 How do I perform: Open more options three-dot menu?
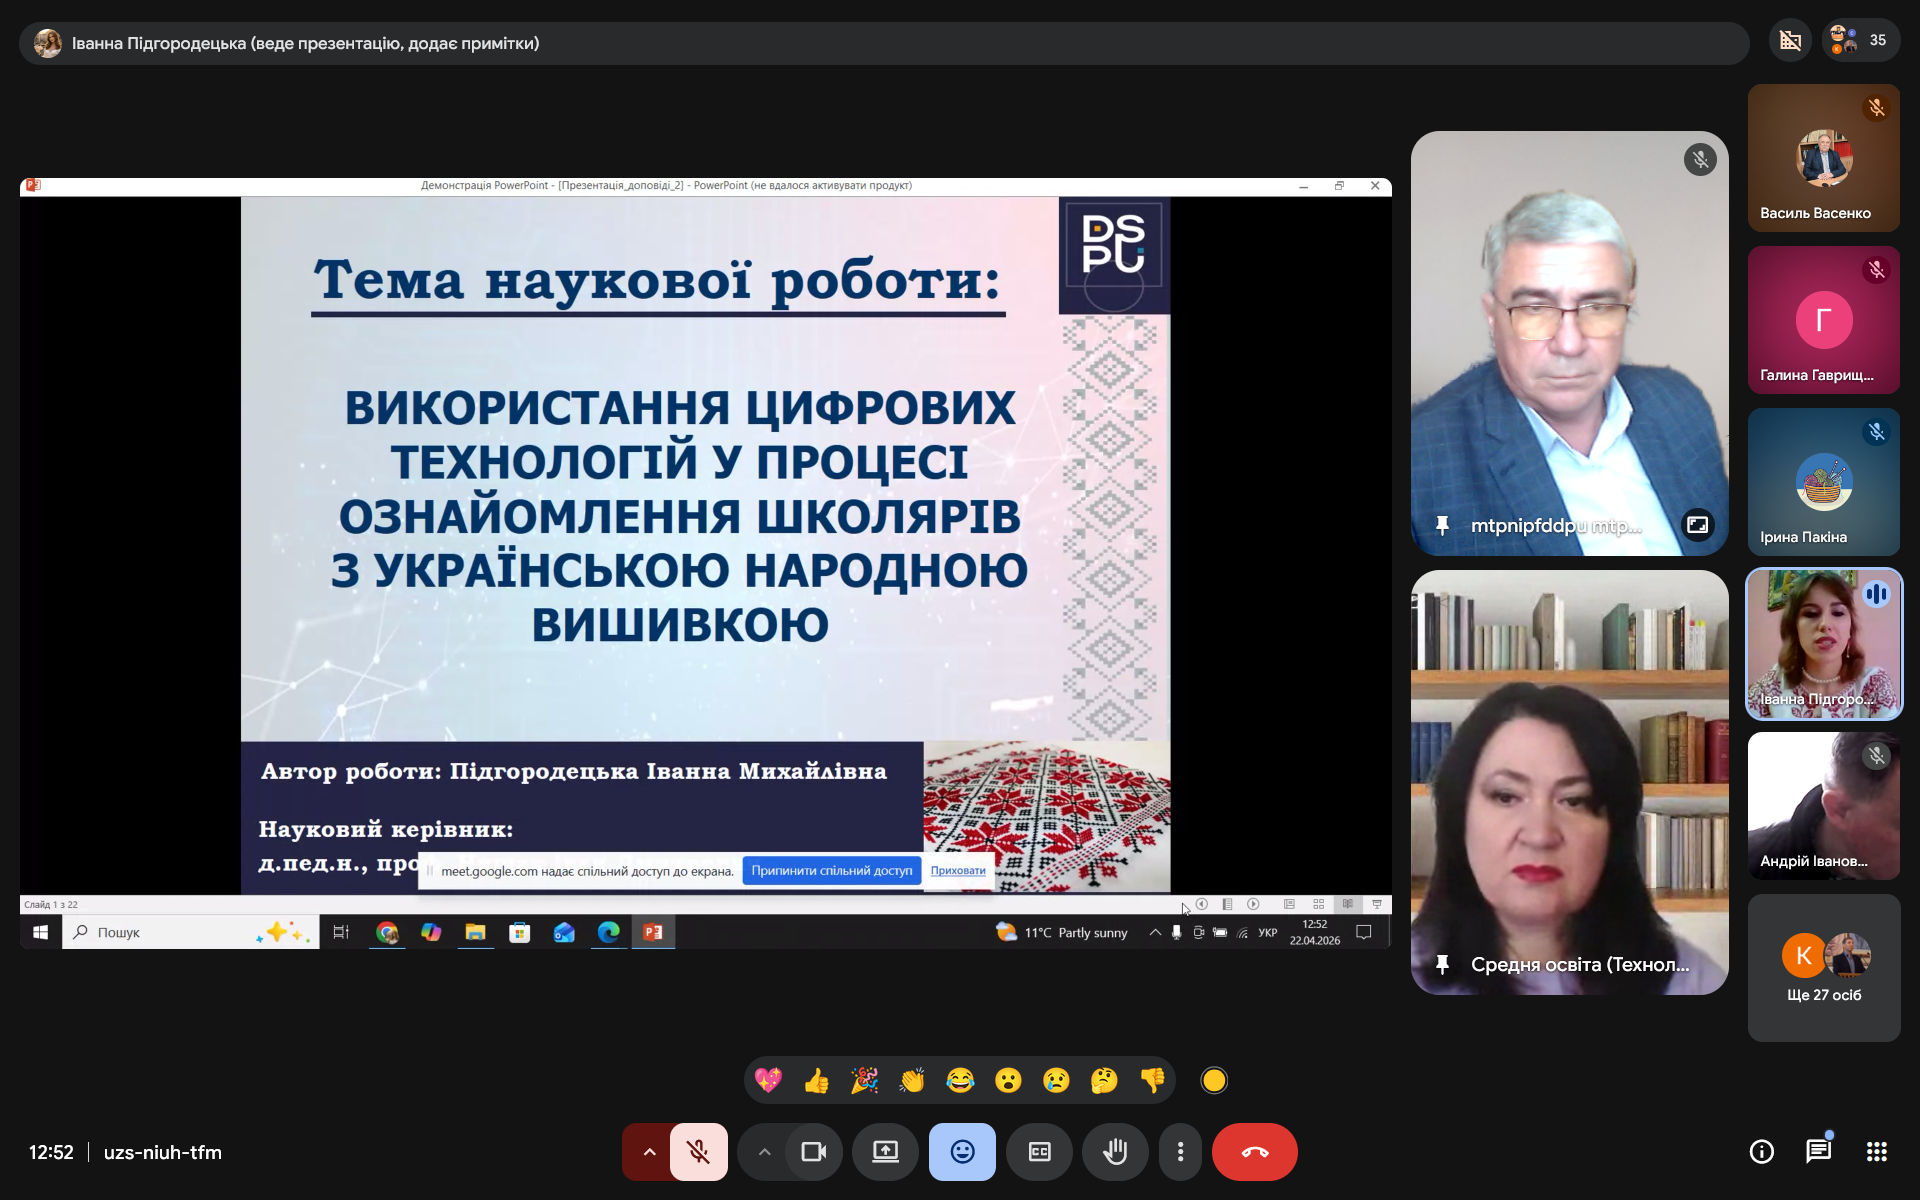[1180, 1152]
